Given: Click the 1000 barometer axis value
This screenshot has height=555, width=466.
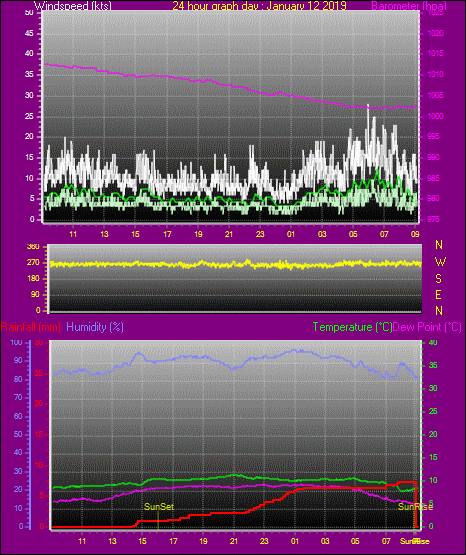Looking at the screenshot, I should tap(436, 116).
